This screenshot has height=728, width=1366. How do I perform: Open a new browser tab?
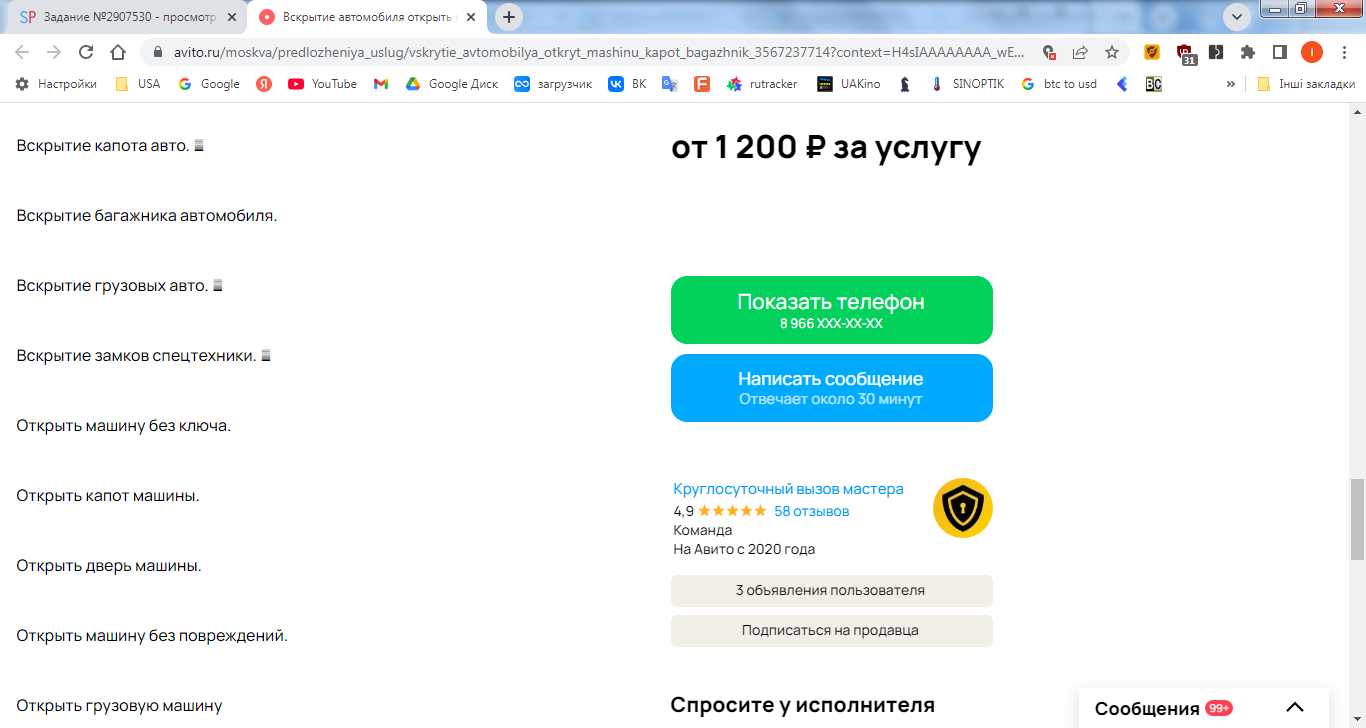[509, 17]
